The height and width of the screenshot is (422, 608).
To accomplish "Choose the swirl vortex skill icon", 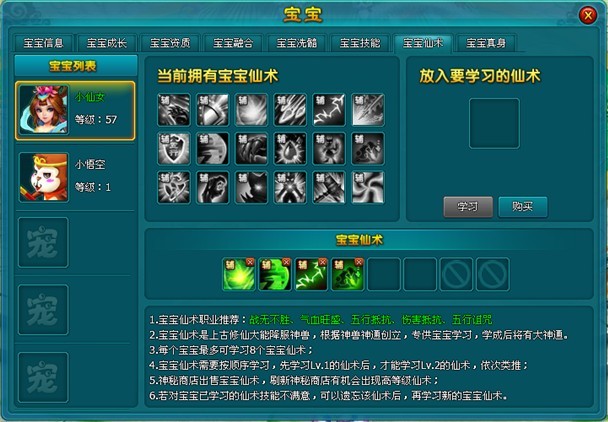I will click(368, 187).
